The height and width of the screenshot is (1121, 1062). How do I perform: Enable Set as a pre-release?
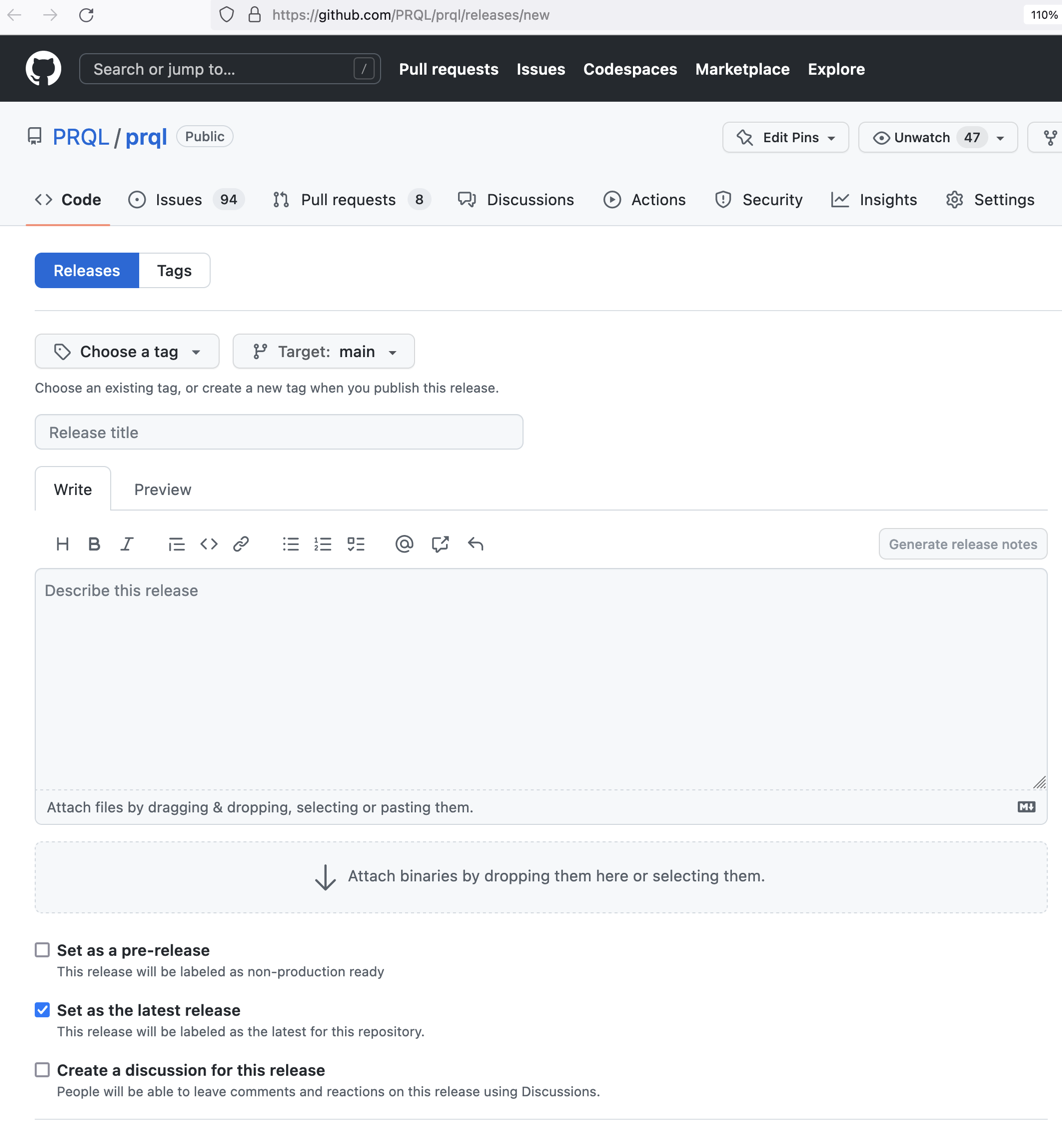coord(42,949)
